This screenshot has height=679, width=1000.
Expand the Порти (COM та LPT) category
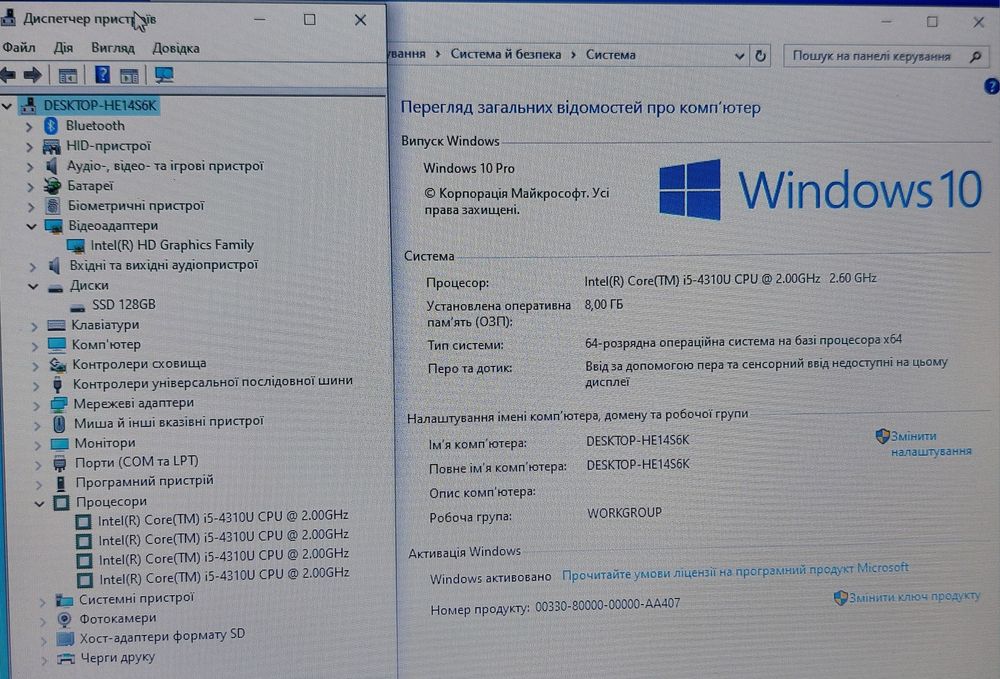tap(38, 464)
